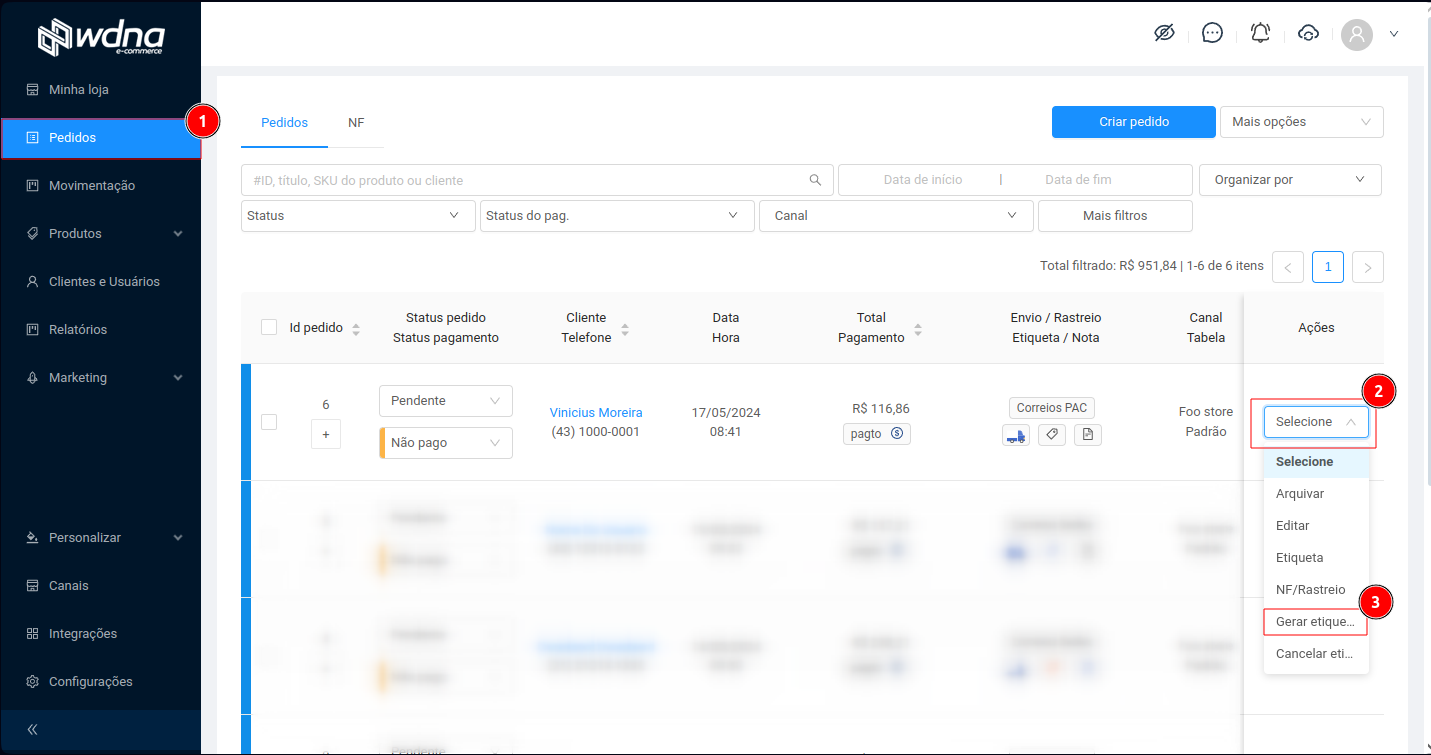Choose Etiqueta in the actions menu
The image size is (1431, 755).
click(x=1316, y=558)
